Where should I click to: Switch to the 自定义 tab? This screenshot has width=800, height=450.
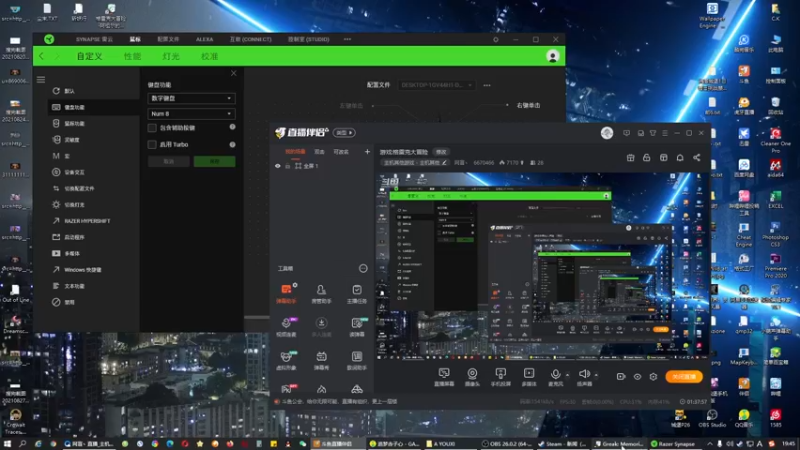pyautogui.click(x=89, y=56)
